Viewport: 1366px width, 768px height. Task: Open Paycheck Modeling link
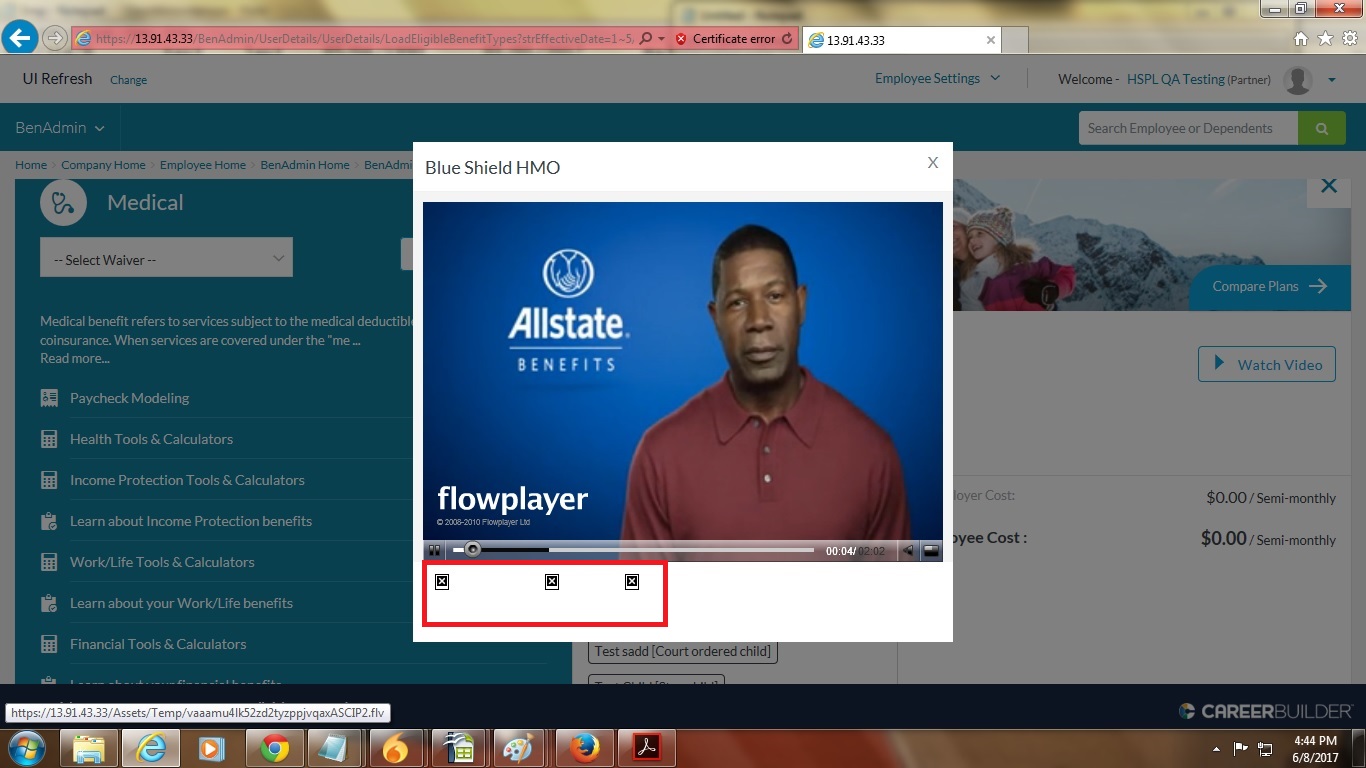(129, 398)
